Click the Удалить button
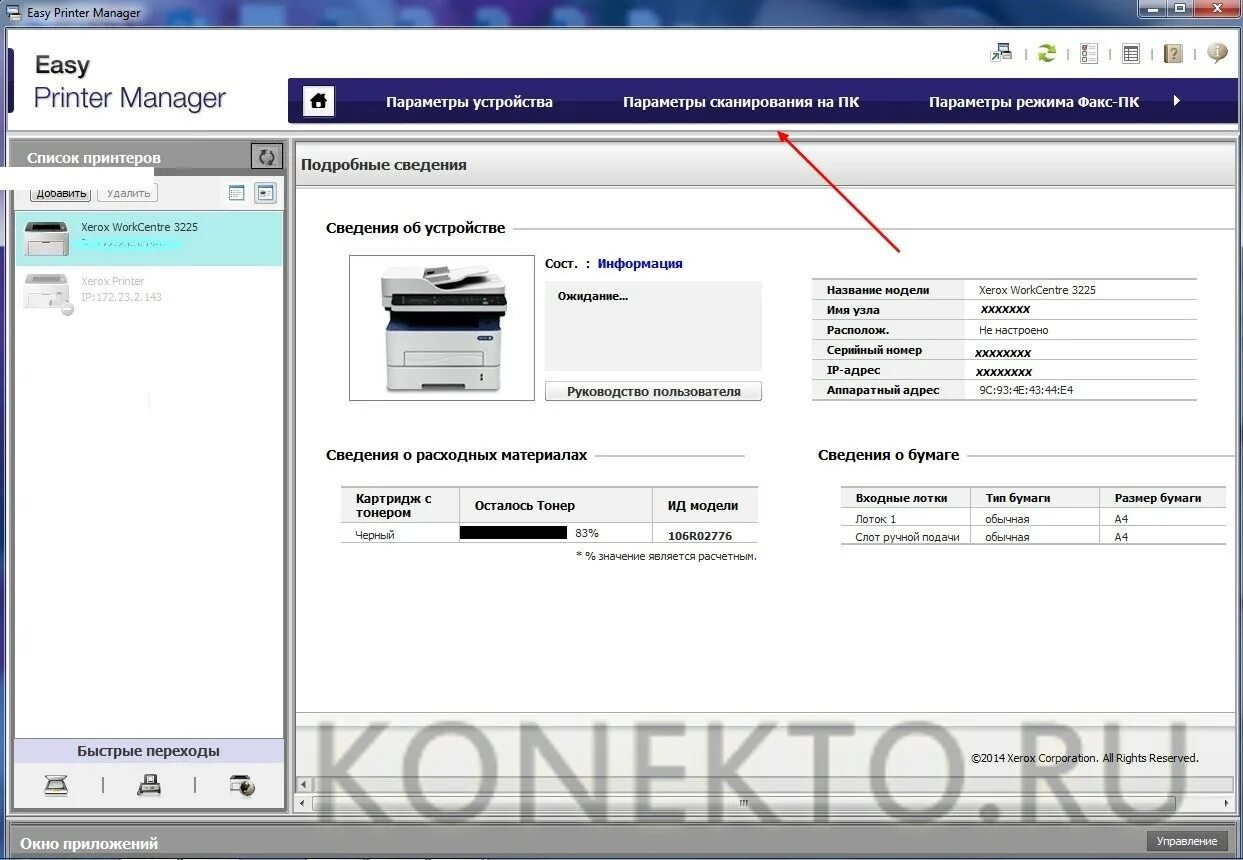1243x860 pixels. point(128,194)
